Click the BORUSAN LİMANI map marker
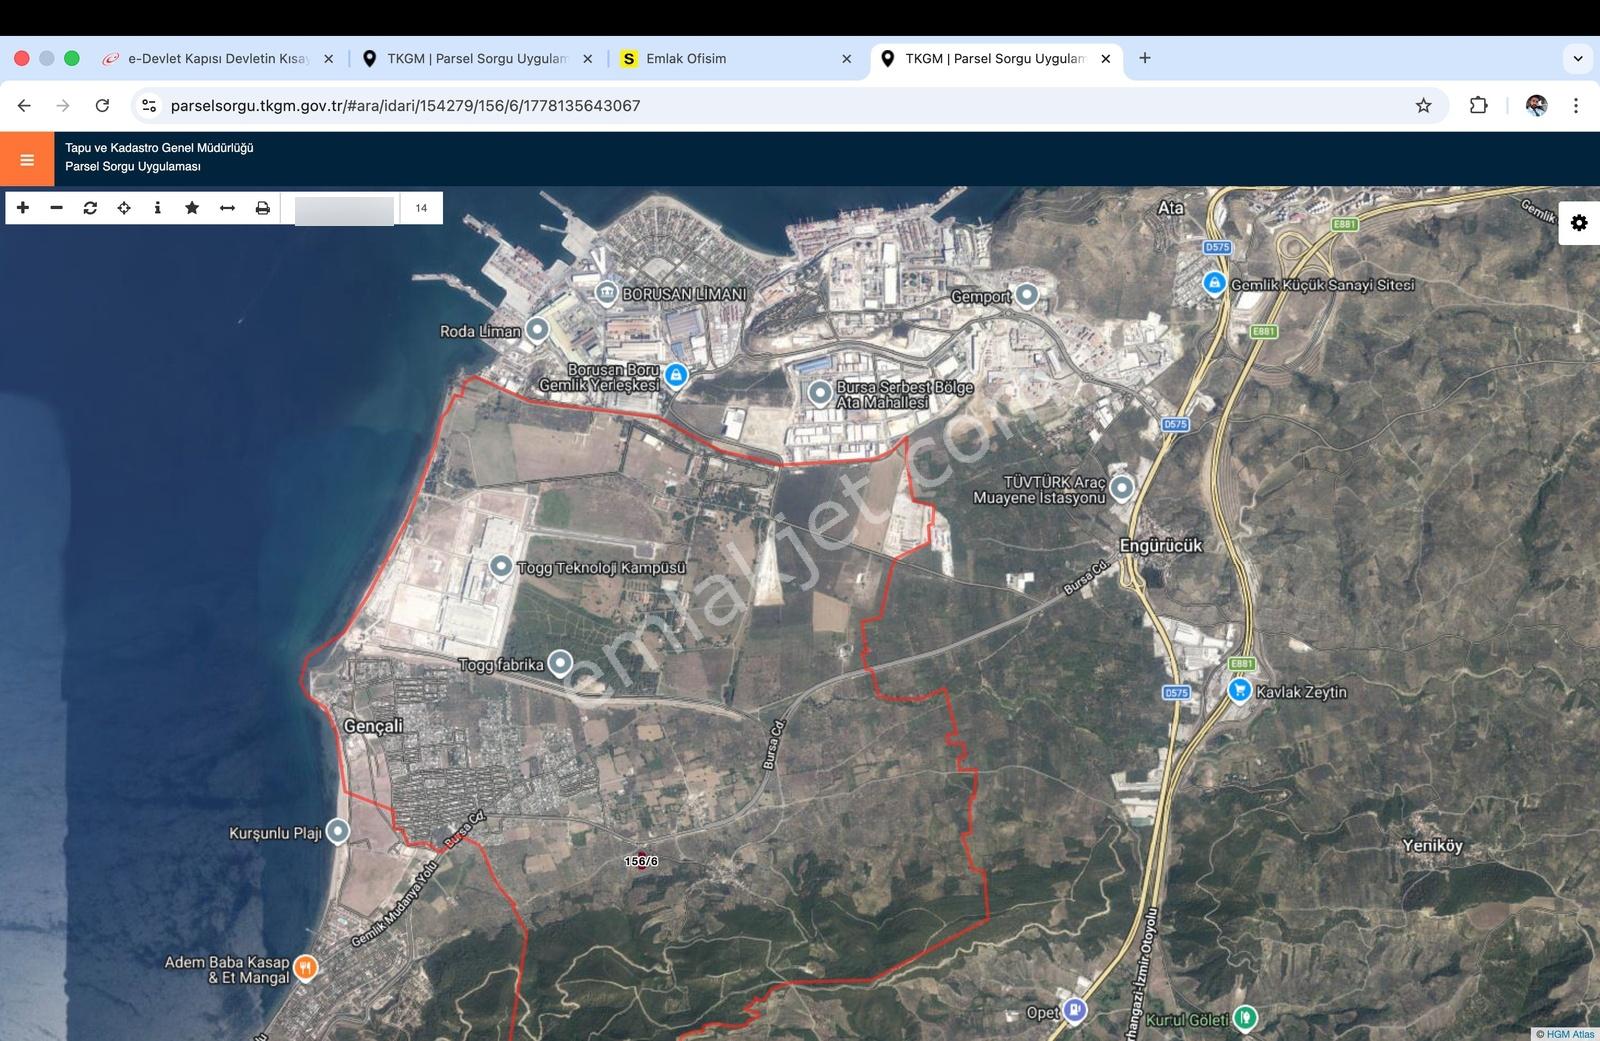The image size is (1600, 1041). pyautogui.click(x=606, y=292)
